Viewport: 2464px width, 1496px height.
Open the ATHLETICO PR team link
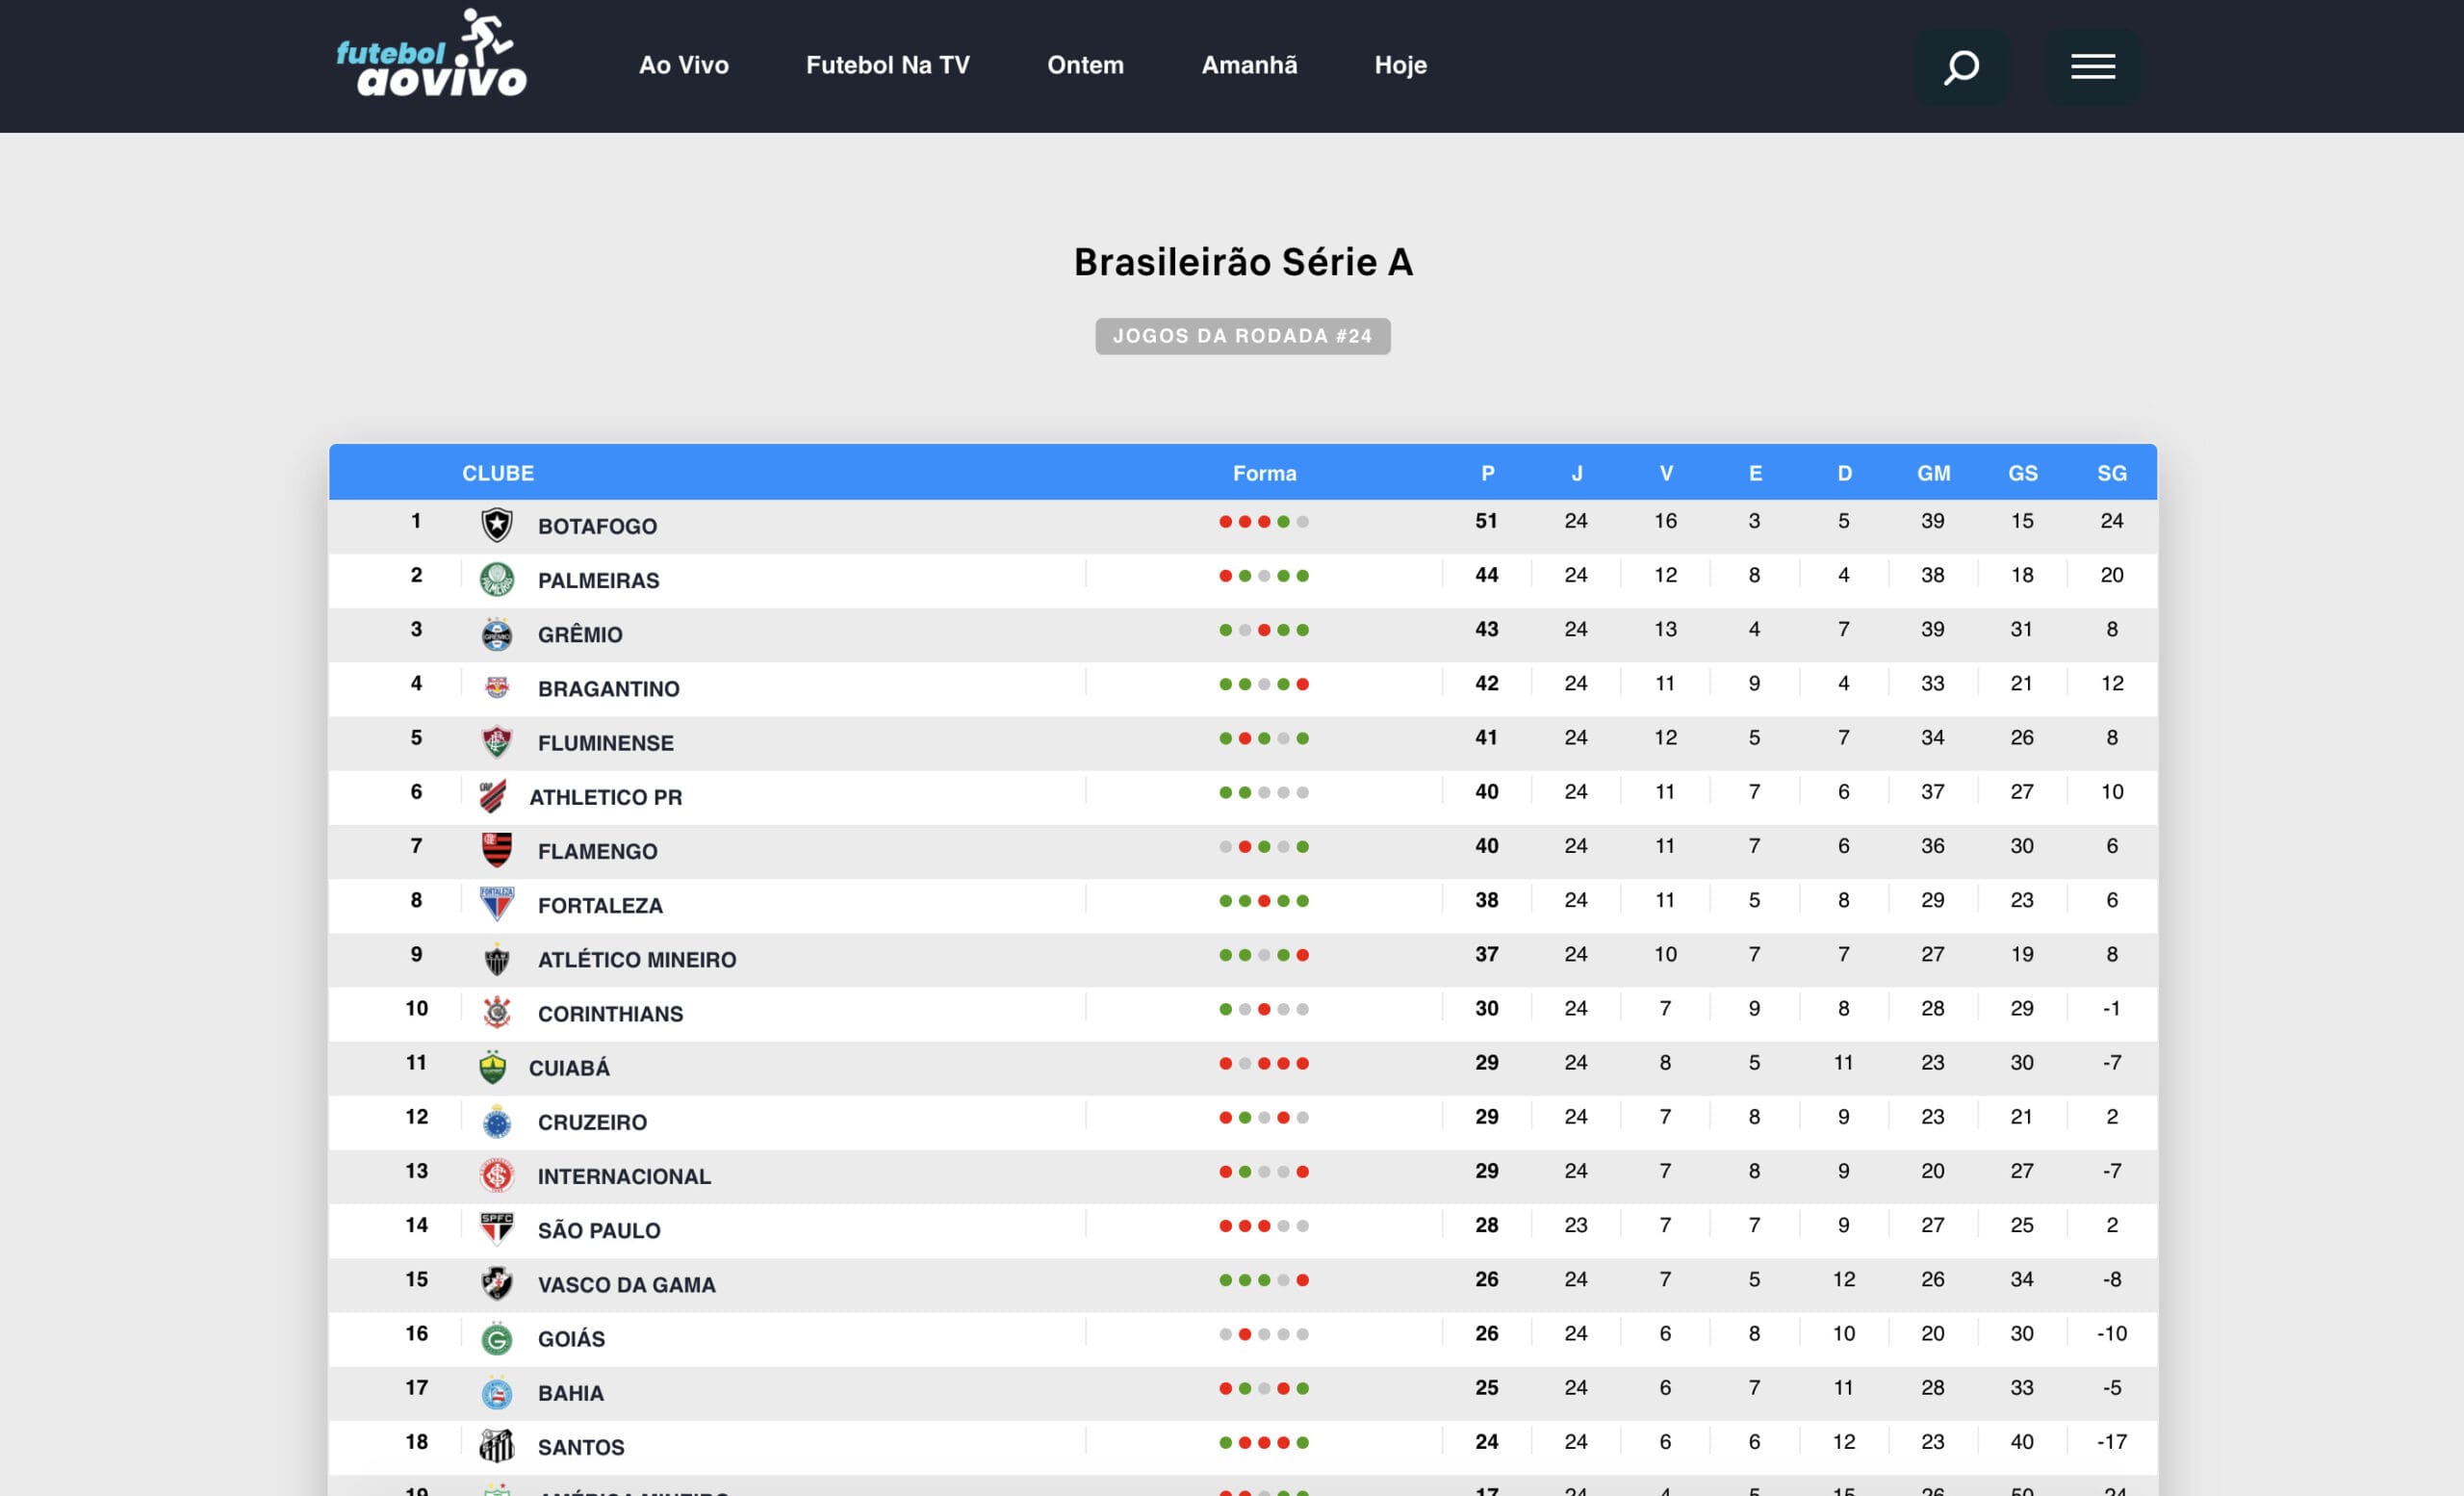coord(605,797)
